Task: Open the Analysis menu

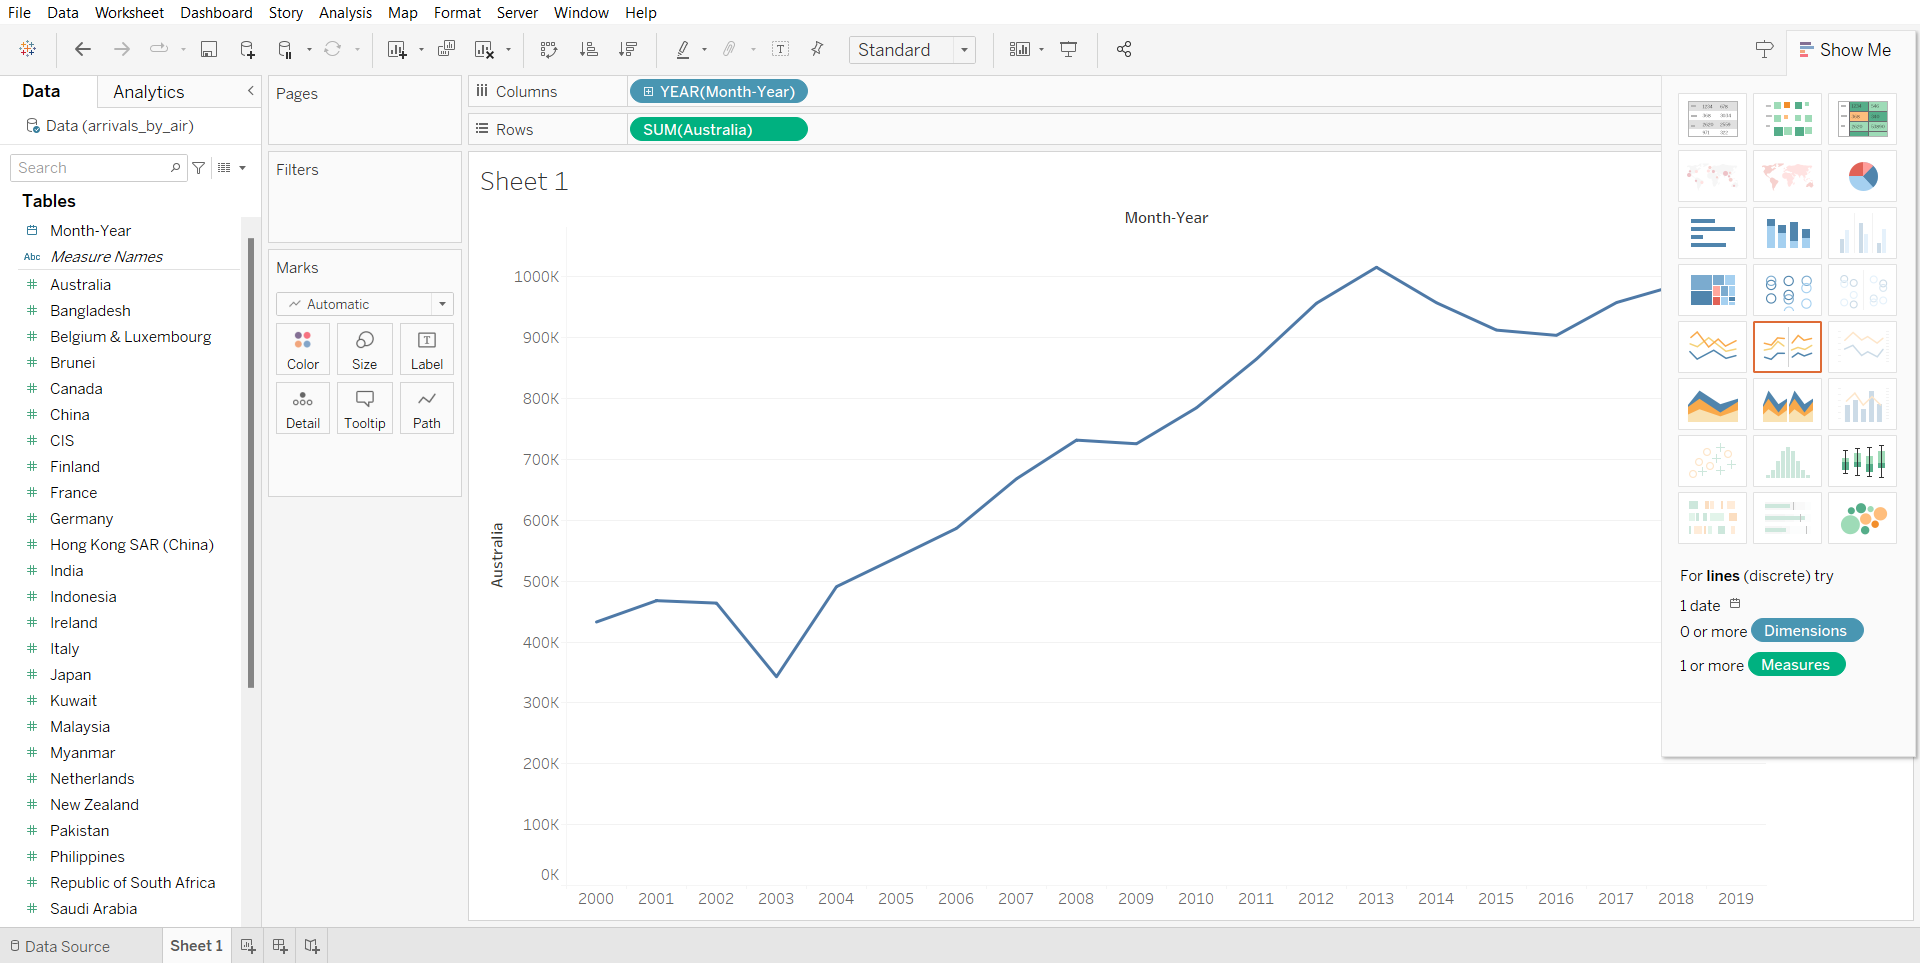Action: pos(345,13)
